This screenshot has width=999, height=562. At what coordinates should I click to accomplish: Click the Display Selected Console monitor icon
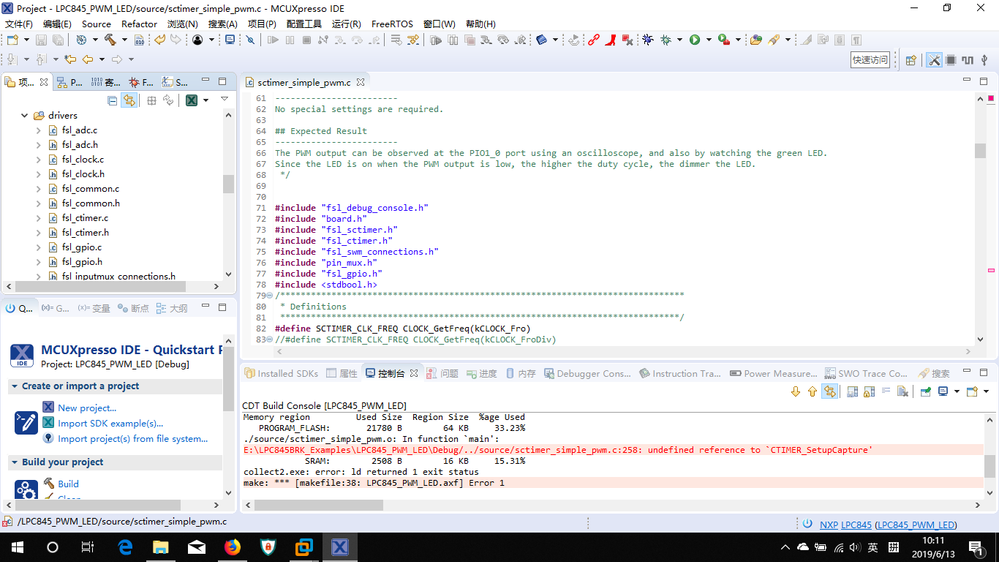[943, 392]
